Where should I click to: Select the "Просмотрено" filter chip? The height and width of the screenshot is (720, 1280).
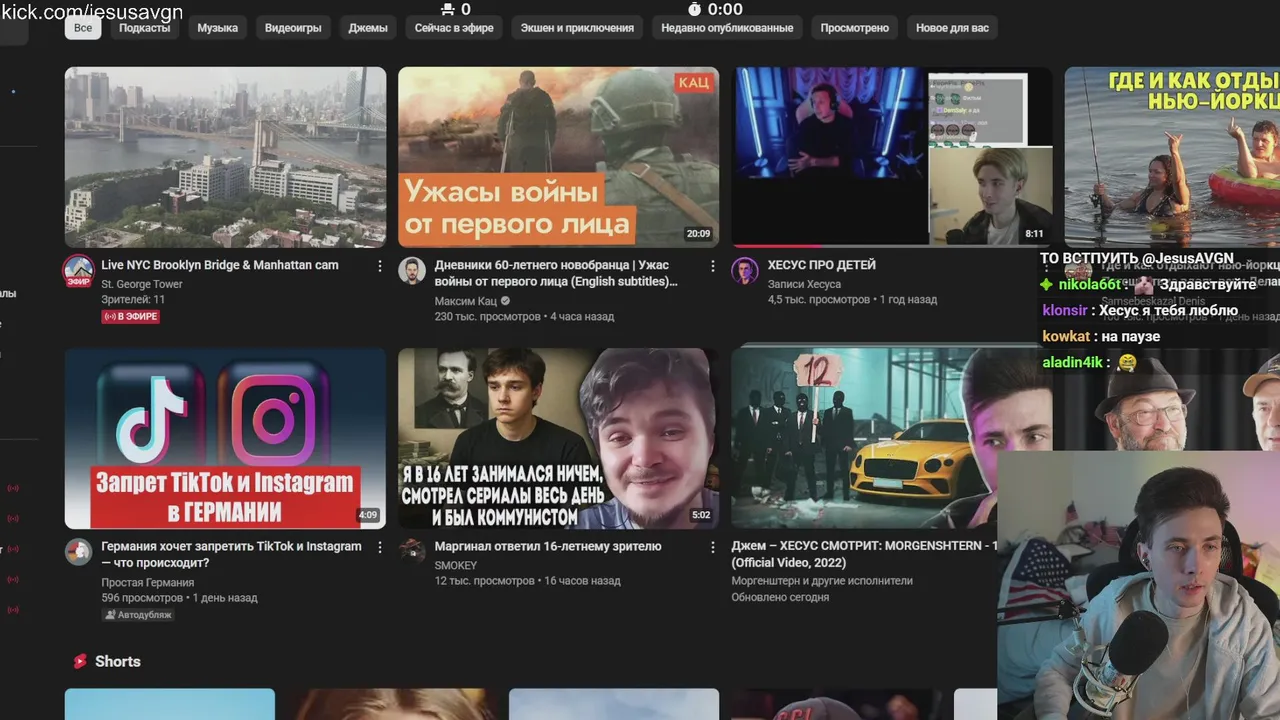tap(854, 28)
